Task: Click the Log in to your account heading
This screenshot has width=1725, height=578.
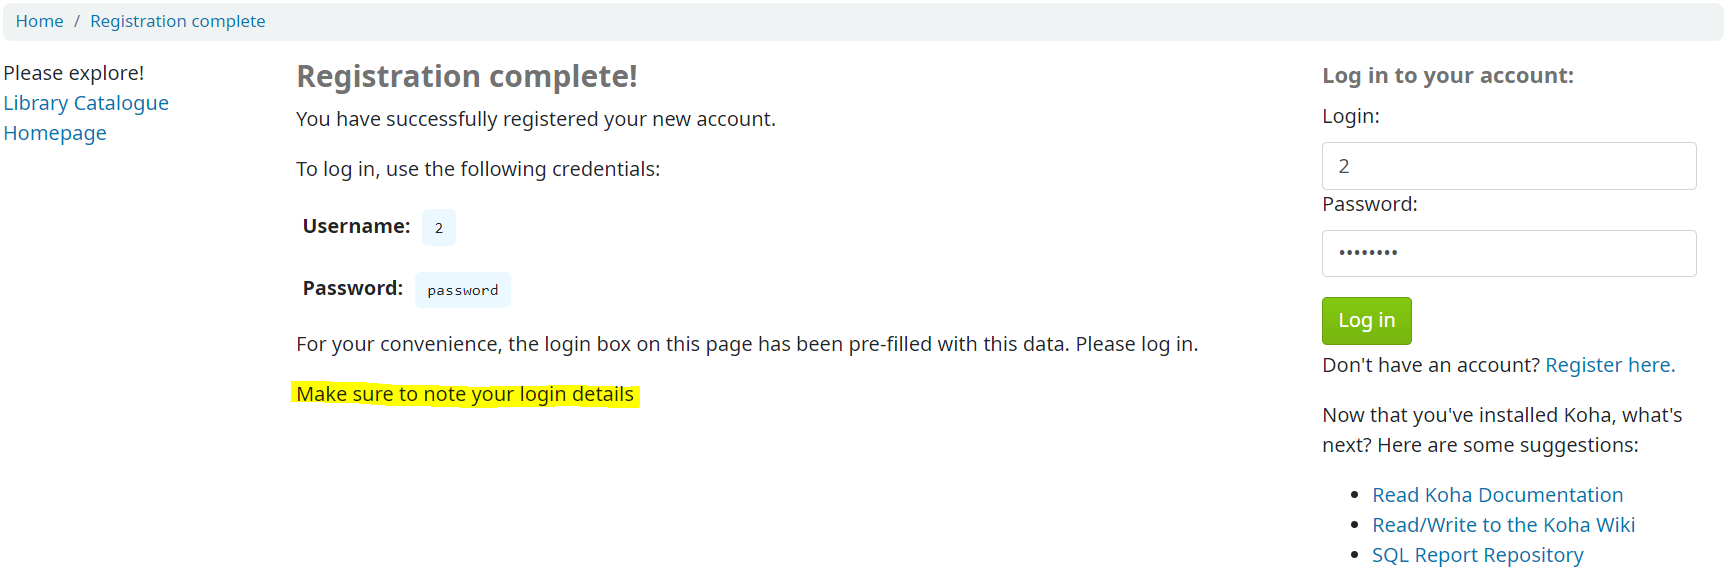Action: pyautogui.click(x=1448, y=76)
